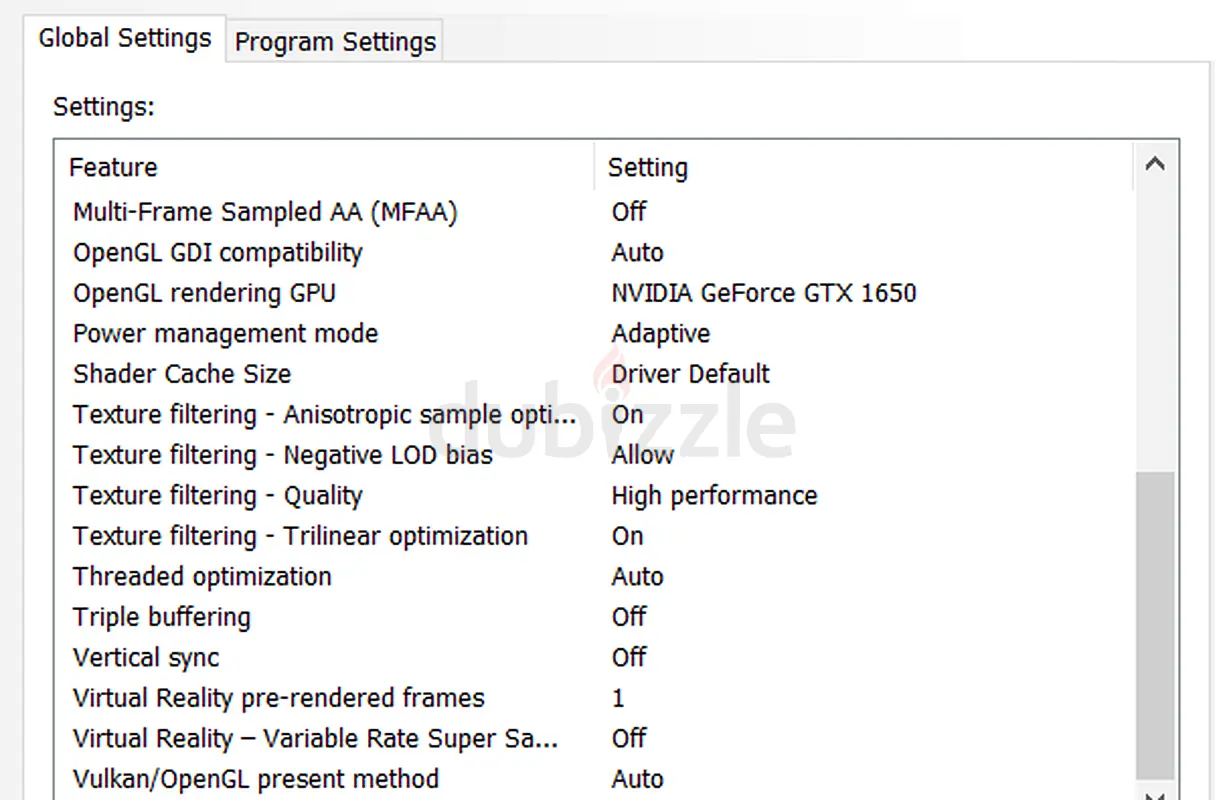Open Triple buffering 'Off' value

pyautogui.click(x=629, y=617)
